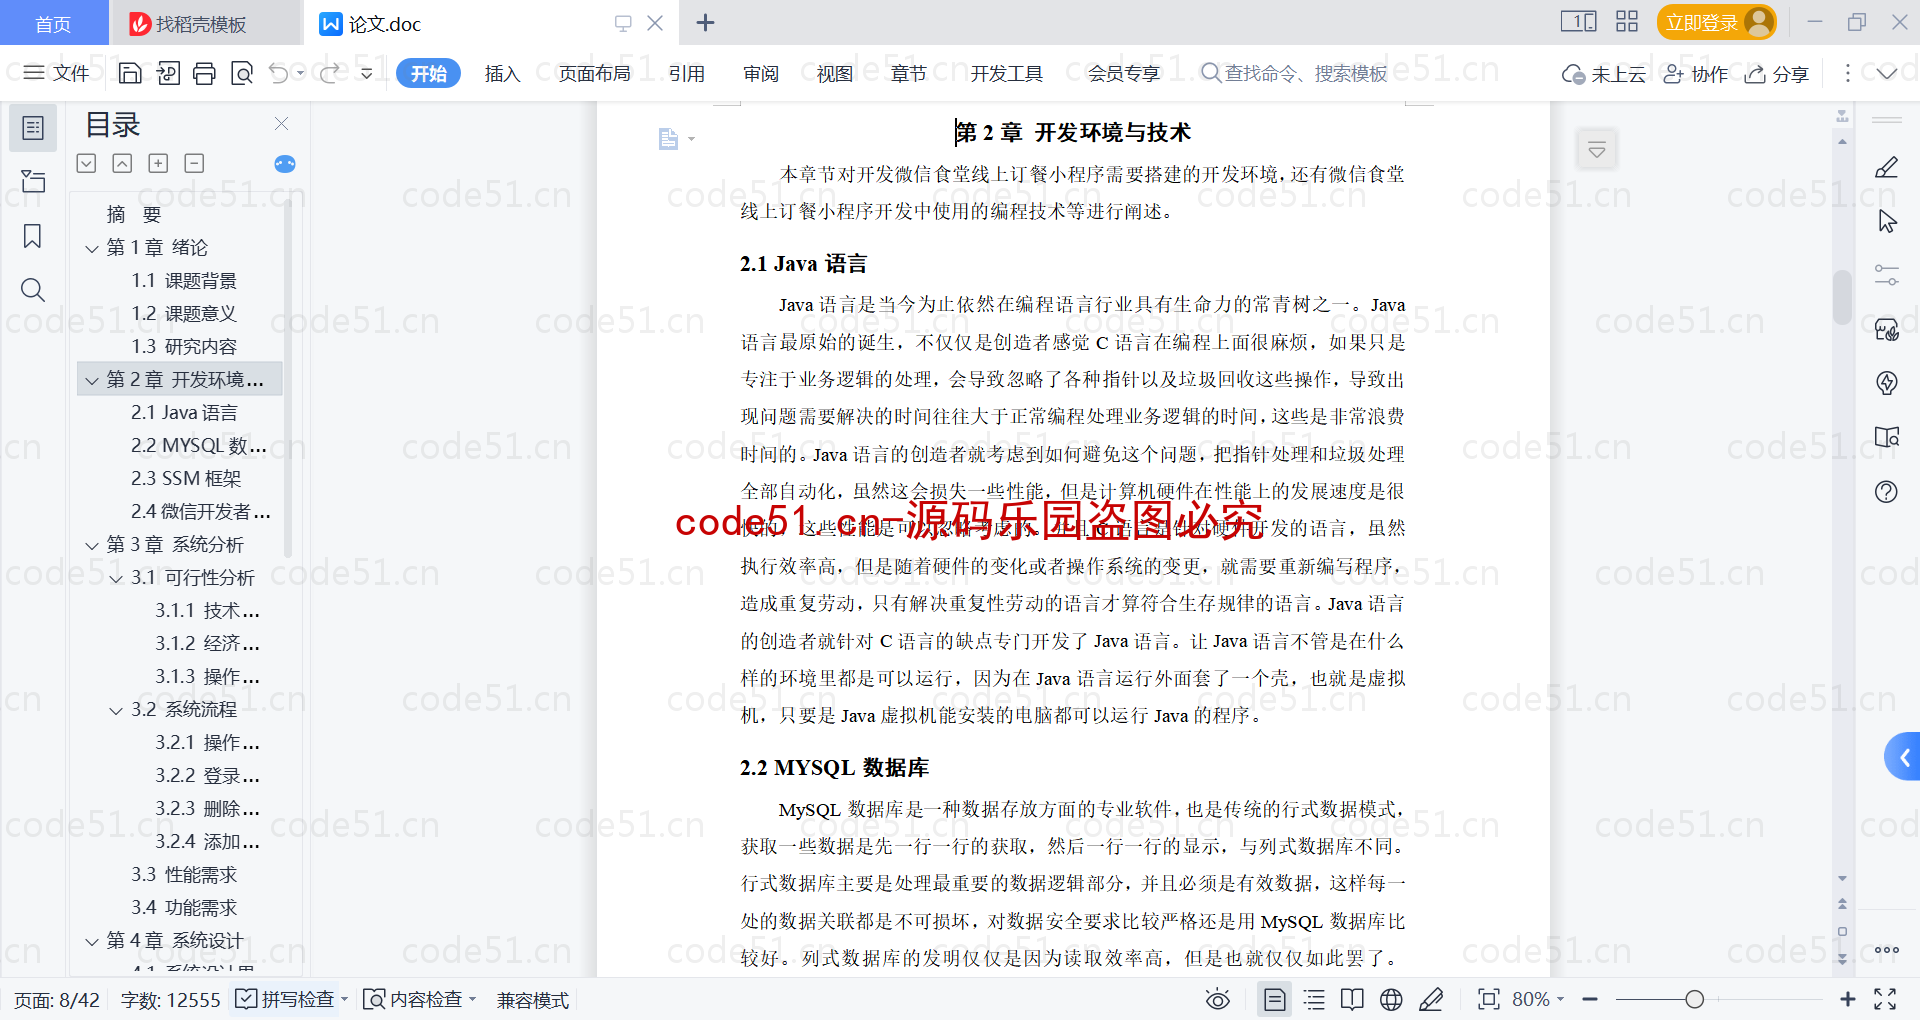The width and height of the screenshot is (1920, 1020).
Task: Toggle content check (内容检查)
Action: point(419,999)
